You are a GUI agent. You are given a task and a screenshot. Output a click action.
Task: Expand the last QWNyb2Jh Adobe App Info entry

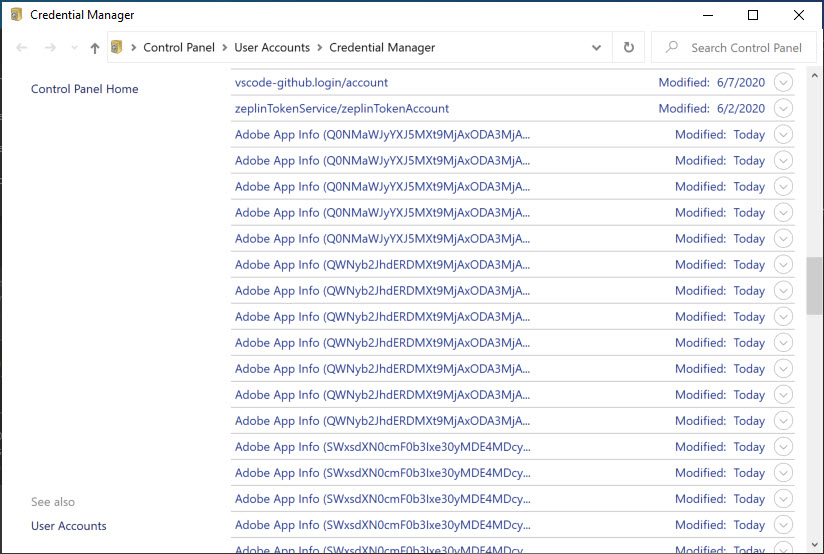(x=783, y=420)
